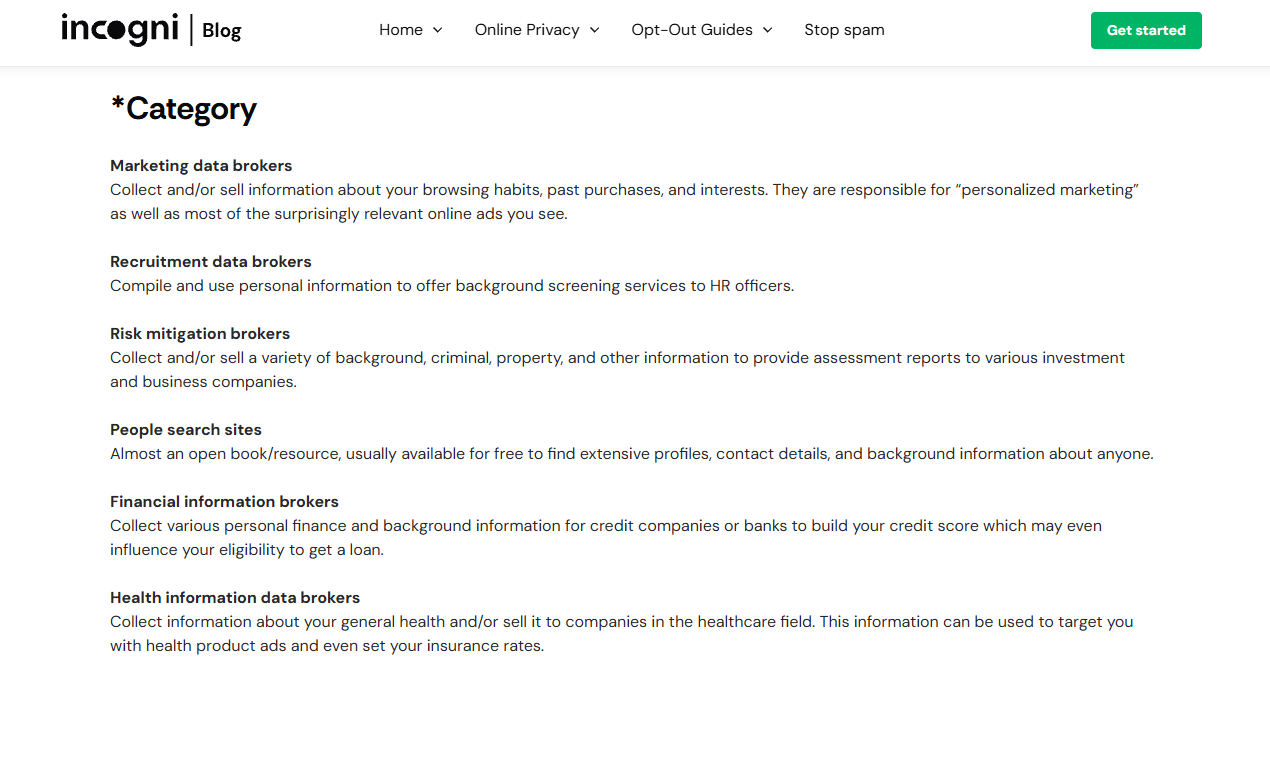The image size is (1270, 762).
Task: Open the Blog link beside the logo
Action: tap(221, 31)
